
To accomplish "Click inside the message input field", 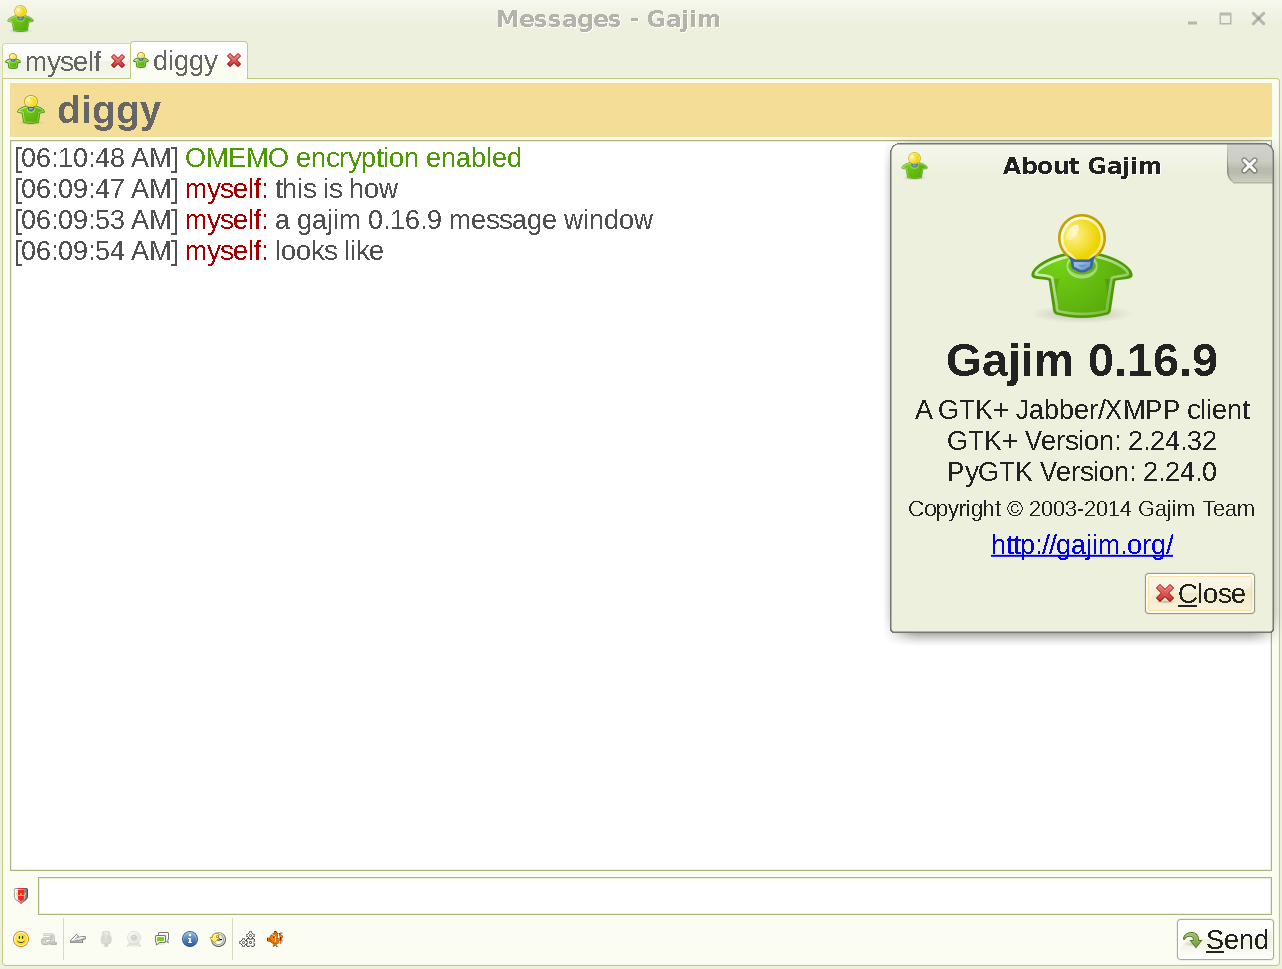I will 650,896.
